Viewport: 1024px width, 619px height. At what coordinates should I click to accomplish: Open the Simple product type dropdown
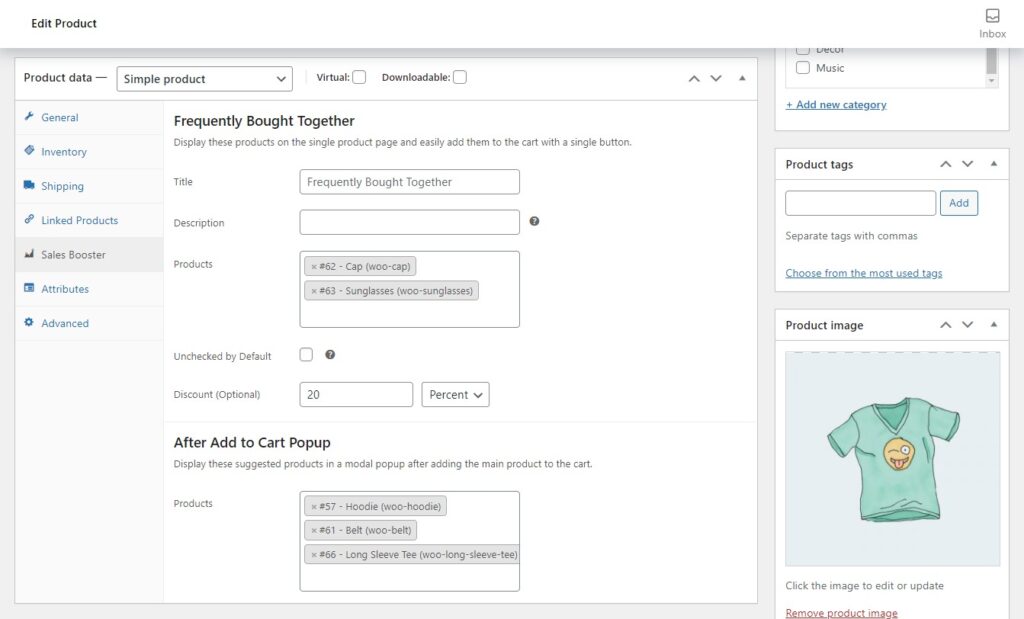tap(204, 79)
